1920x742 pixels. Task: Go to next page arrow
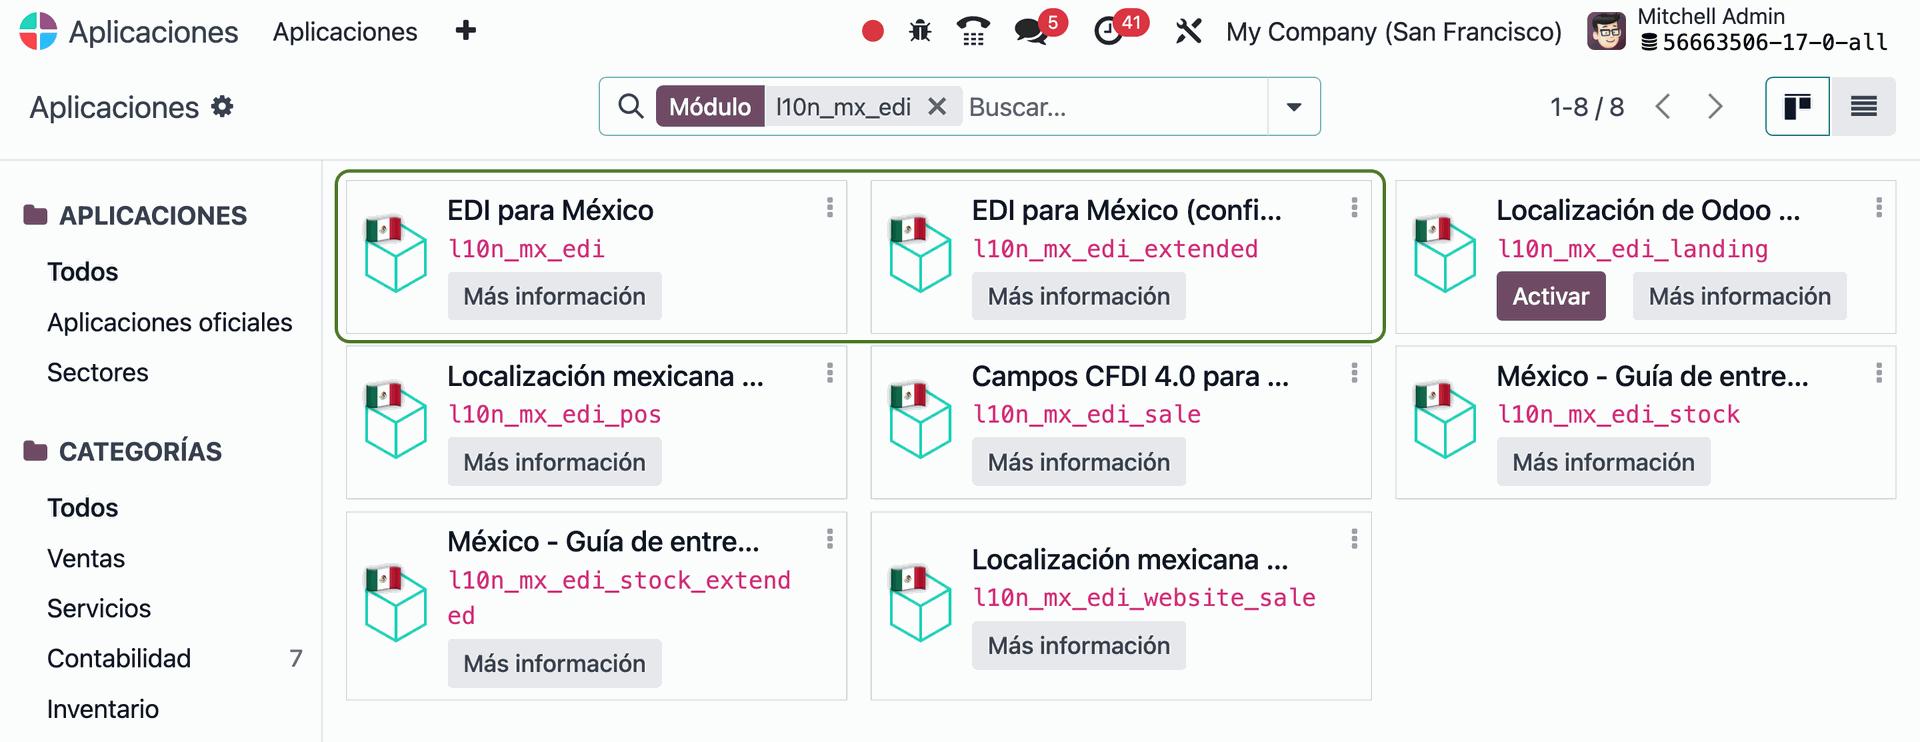[x=1715, y=107]
